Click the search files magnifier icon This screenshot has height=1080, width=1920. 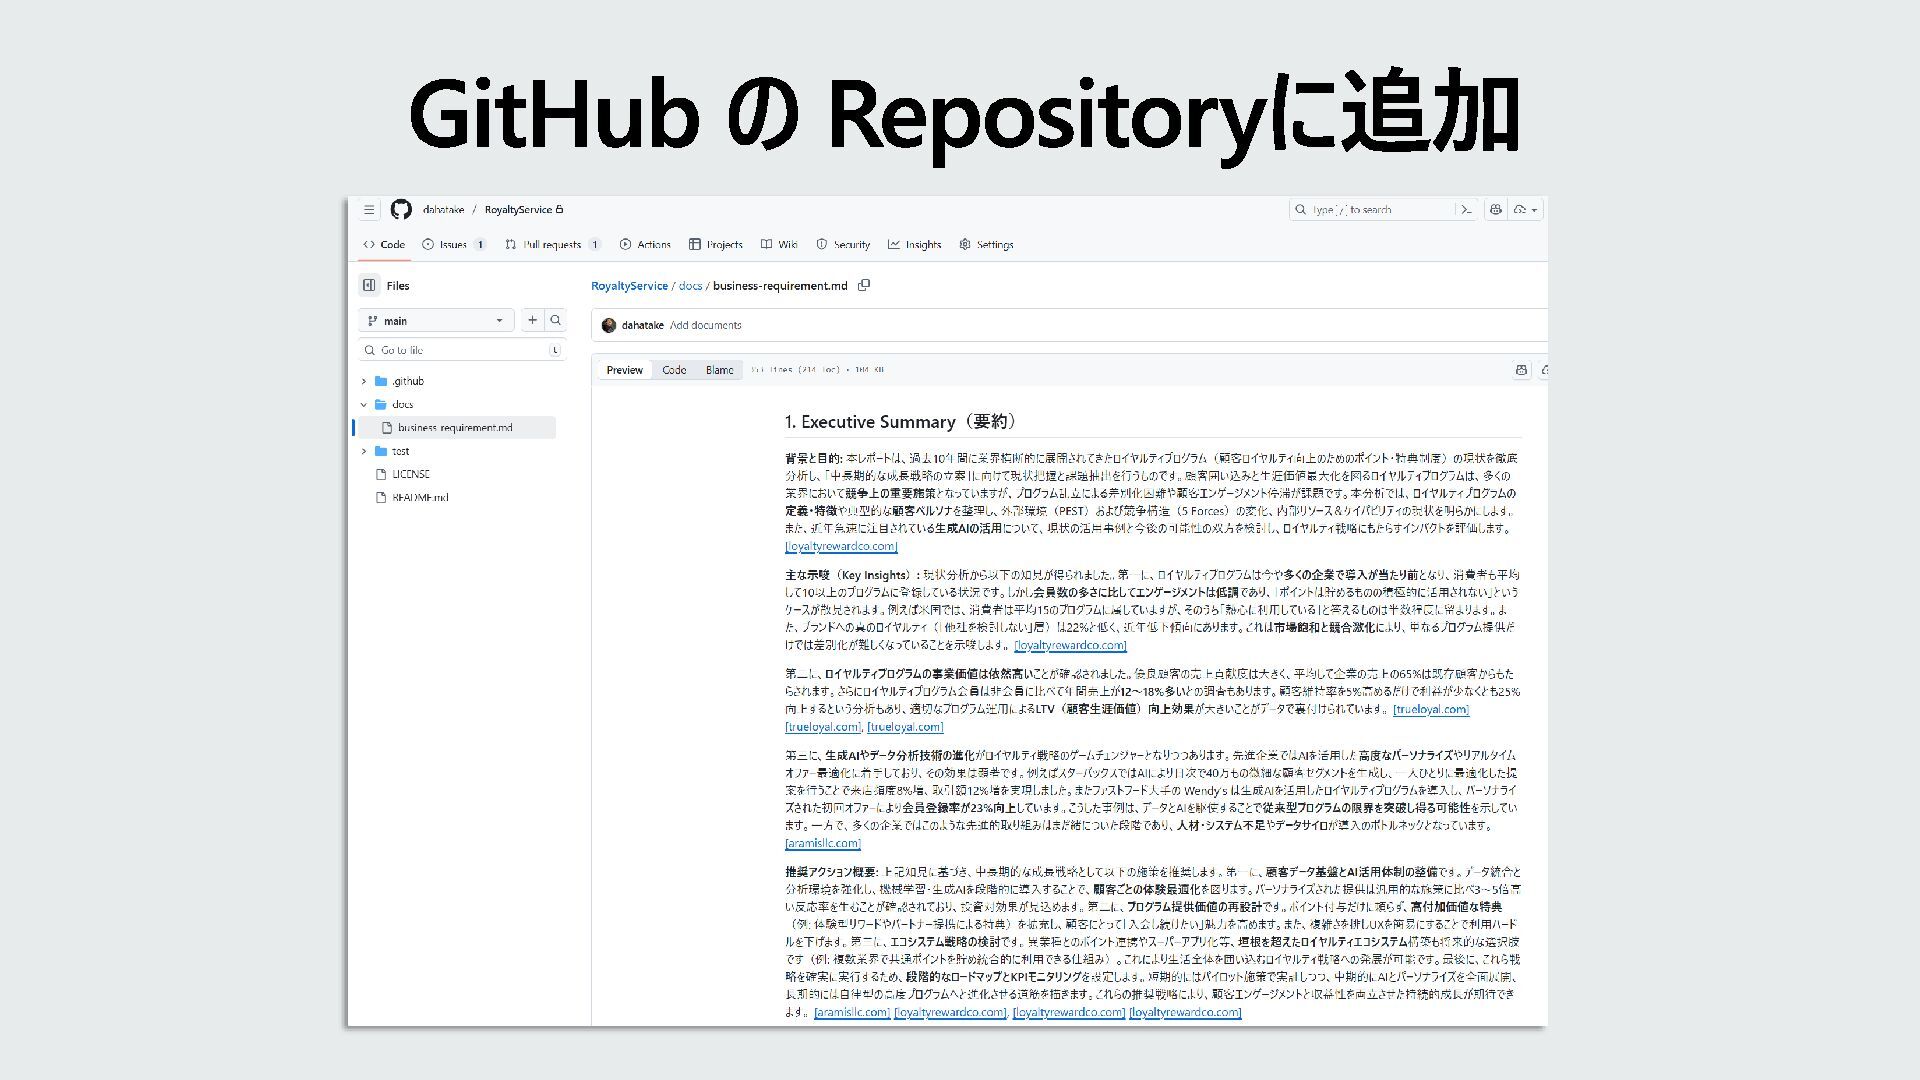556,321
